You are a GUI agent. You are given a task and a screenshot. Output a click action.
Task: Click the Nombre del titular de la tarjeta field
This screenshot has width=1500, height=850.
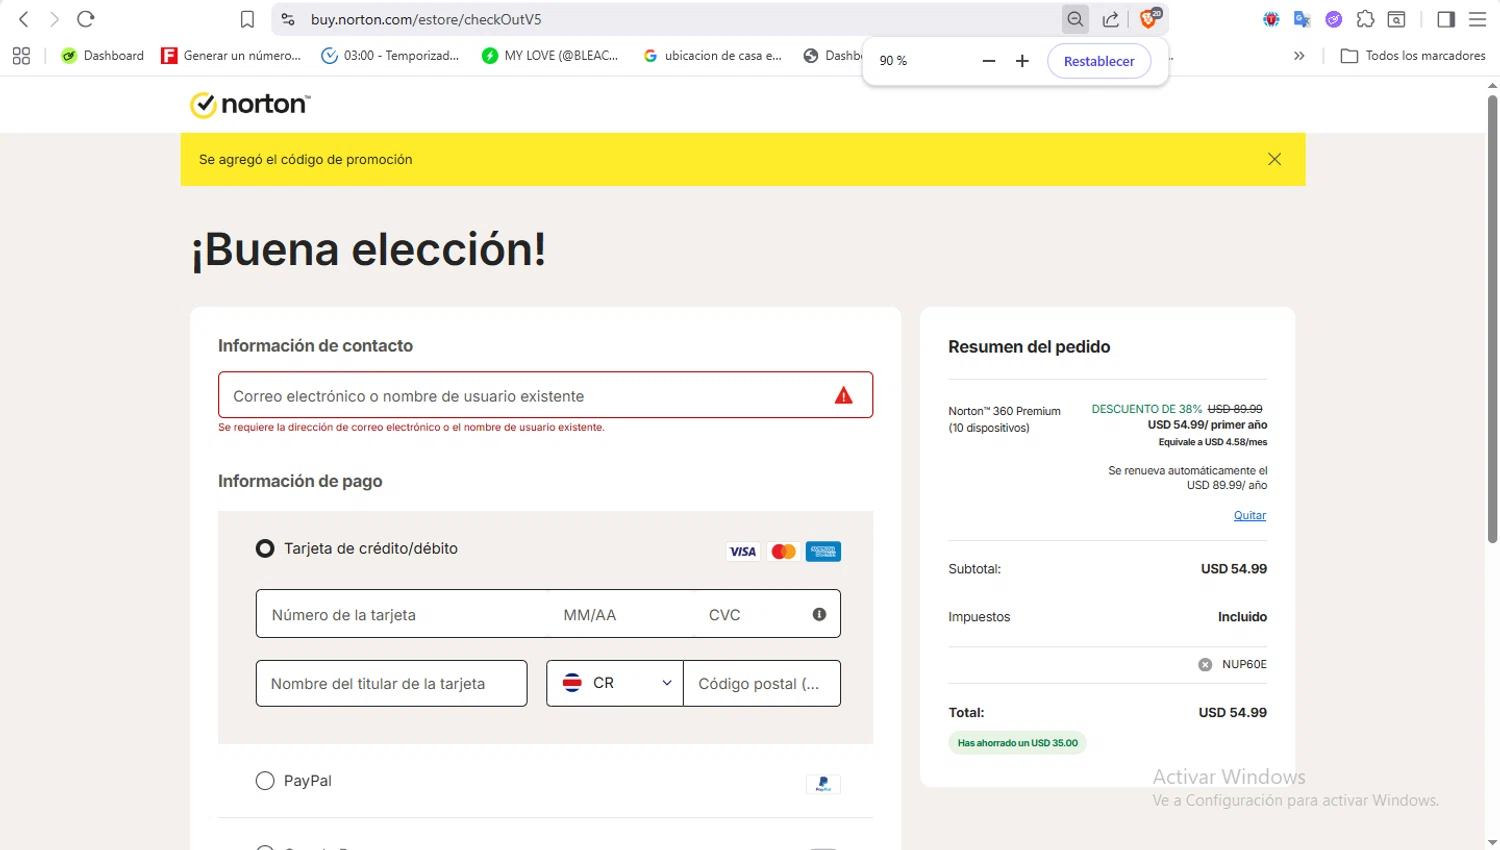[391, 683]
